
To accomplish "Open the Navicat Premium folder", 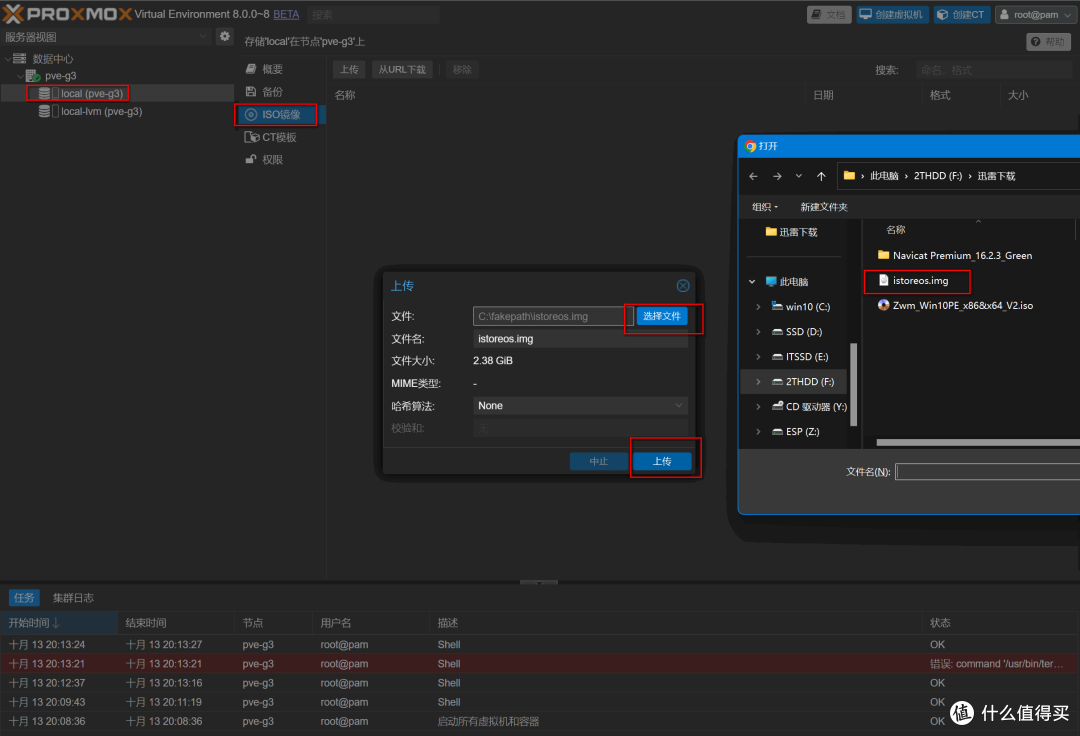I will [955, 255].
